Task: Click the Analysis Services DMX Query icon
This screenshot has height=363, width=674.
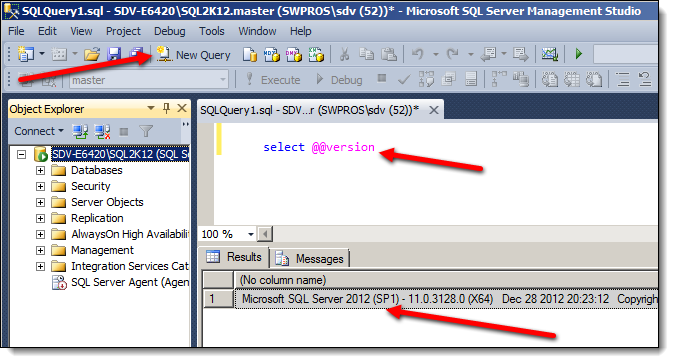Action: 294,55
